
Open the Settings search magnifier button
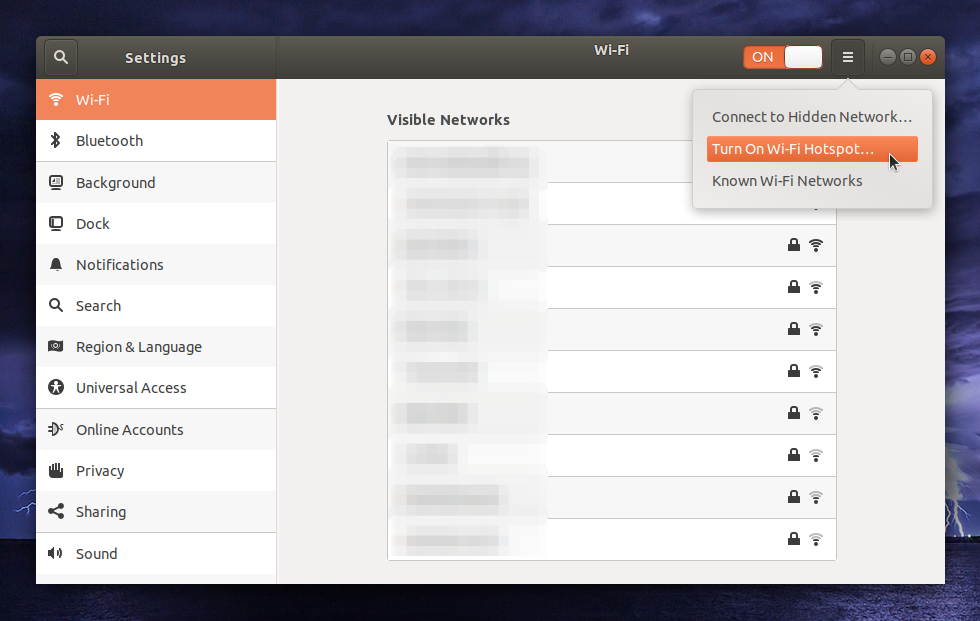click(x=61, y=57)
